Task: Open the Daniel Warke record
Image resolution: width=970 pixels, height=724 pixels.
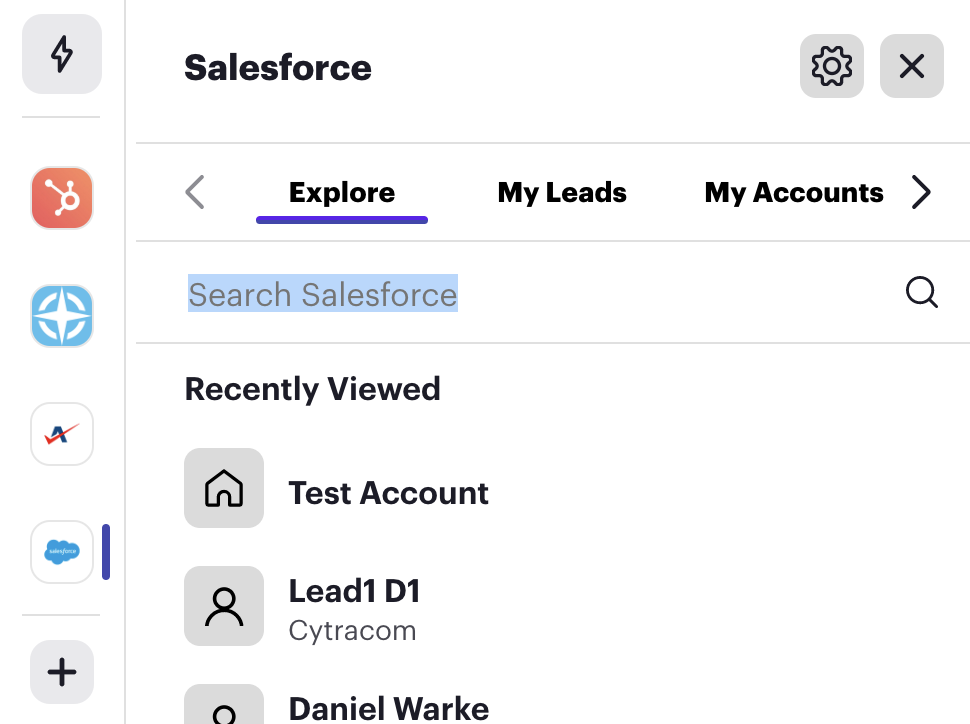Action: tap(388, 709)
